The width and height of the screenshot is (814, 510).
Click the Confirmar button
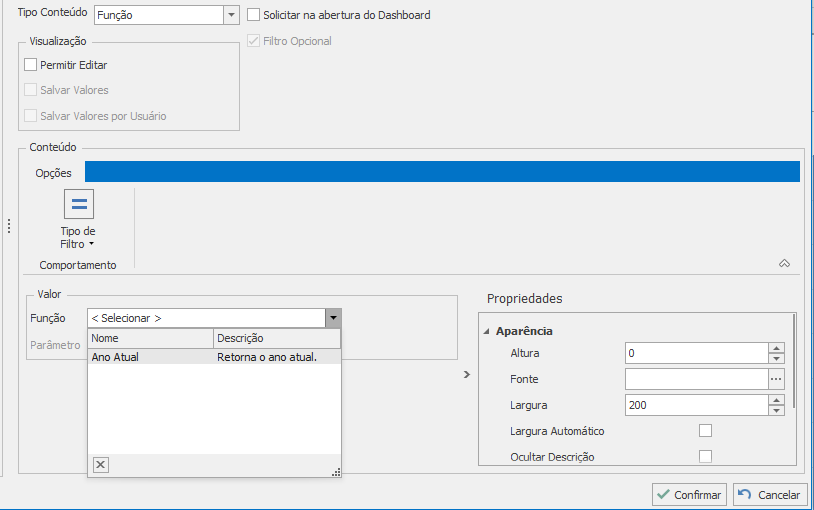coord(690,494)
